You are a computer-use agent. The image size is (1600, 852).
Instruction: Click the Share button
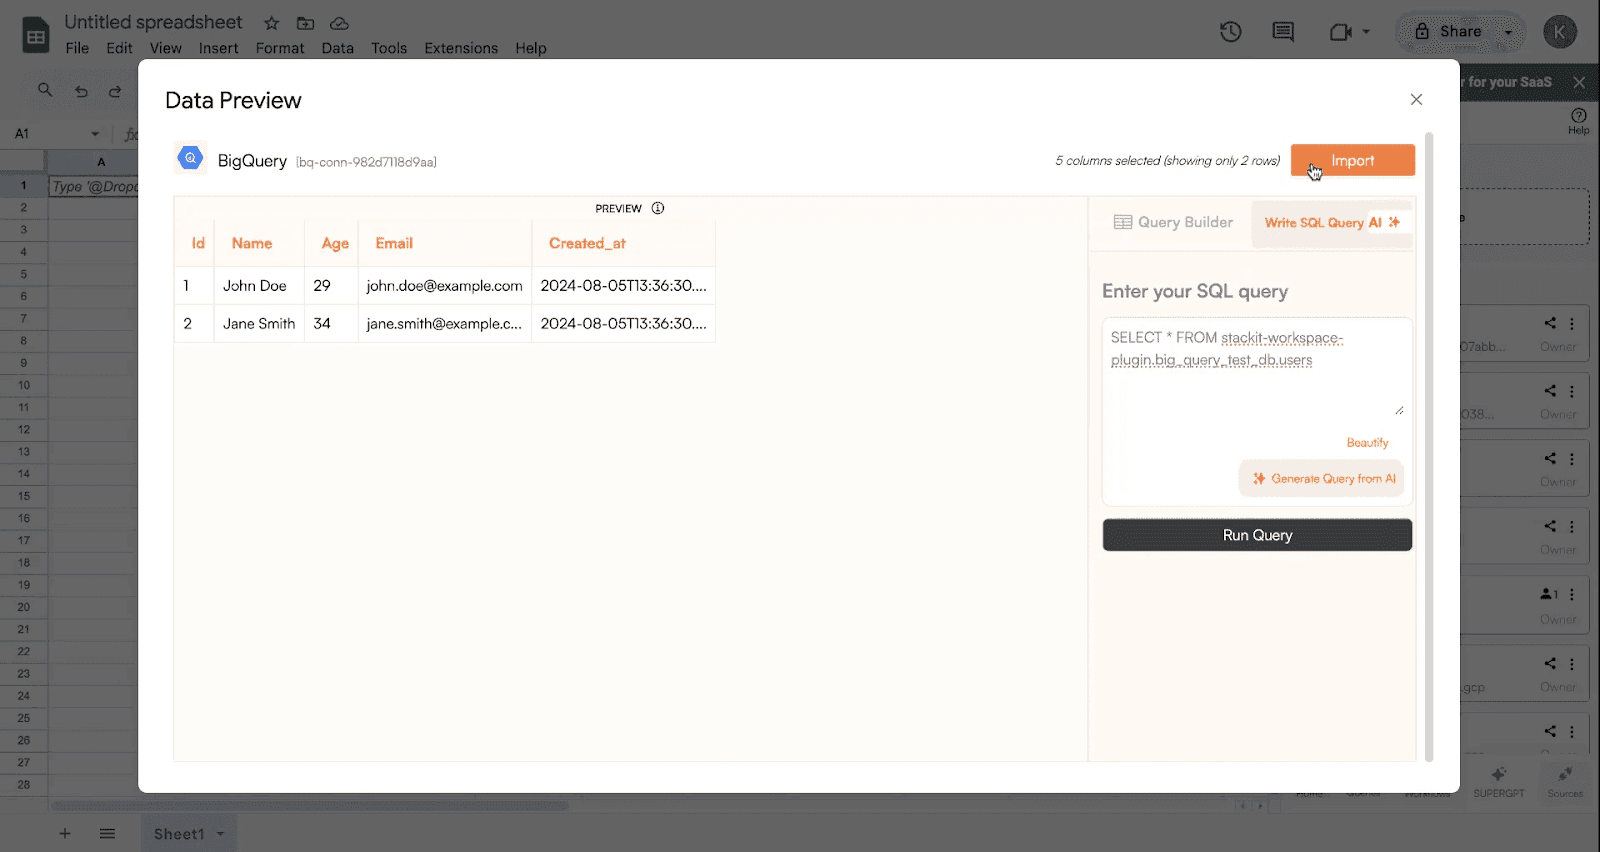click(x=1448, y=32)
